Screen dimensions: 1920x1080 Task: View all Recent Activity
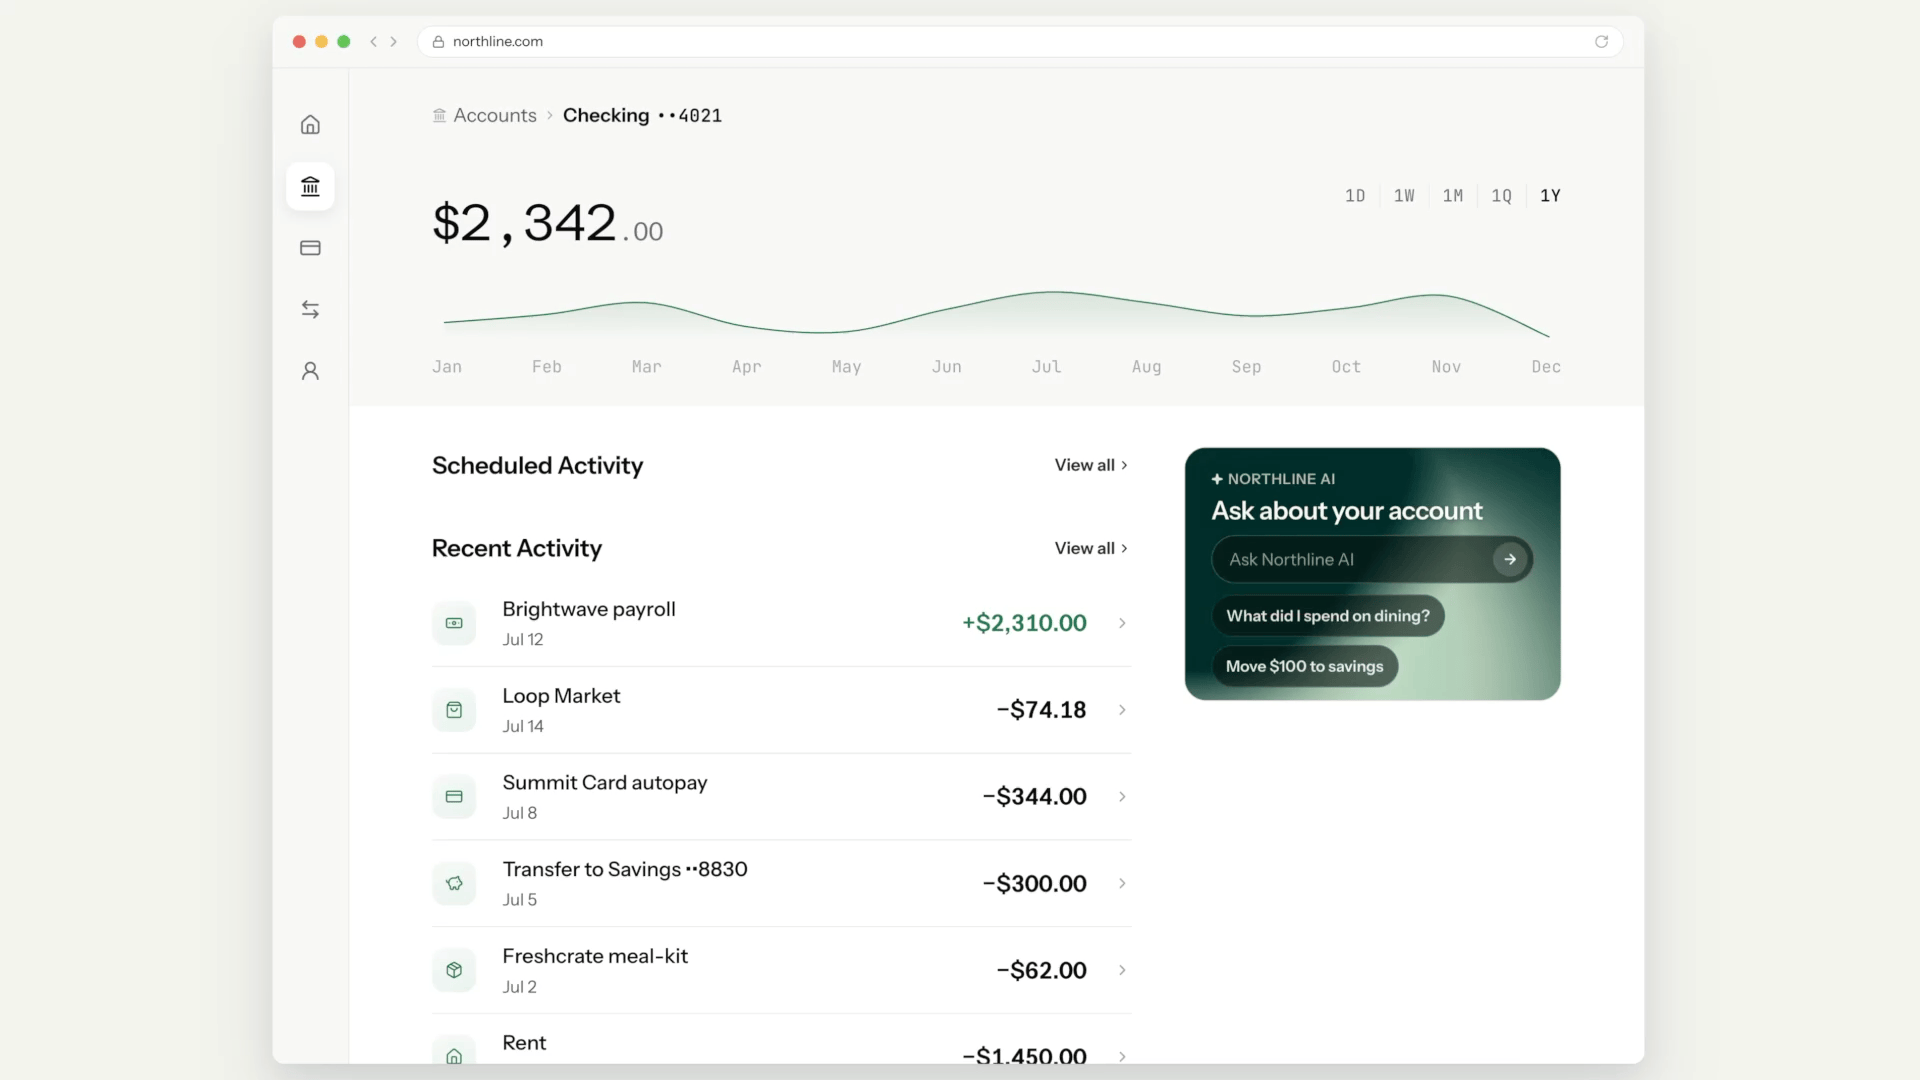click(1091, 548)
